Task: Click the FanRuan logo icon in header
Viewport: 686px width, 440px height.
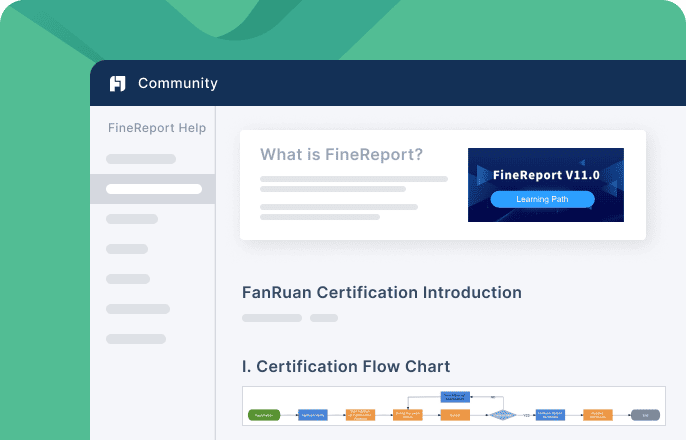Action: tap(118, 83)
